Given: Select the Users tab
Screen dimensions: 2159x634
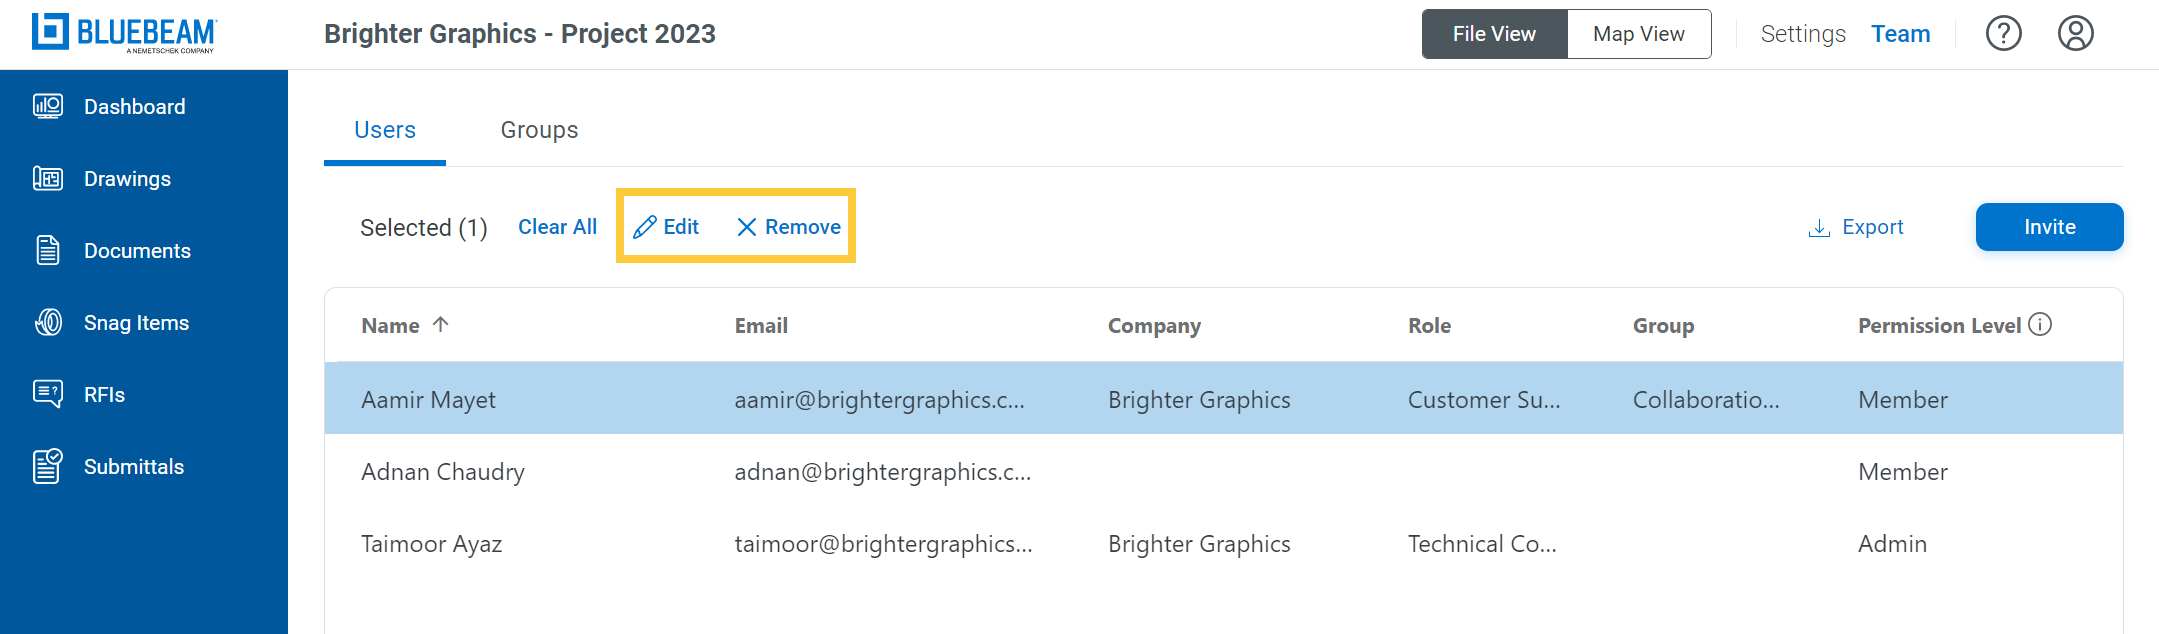Looking at the screenshot, I should point(385,130).
